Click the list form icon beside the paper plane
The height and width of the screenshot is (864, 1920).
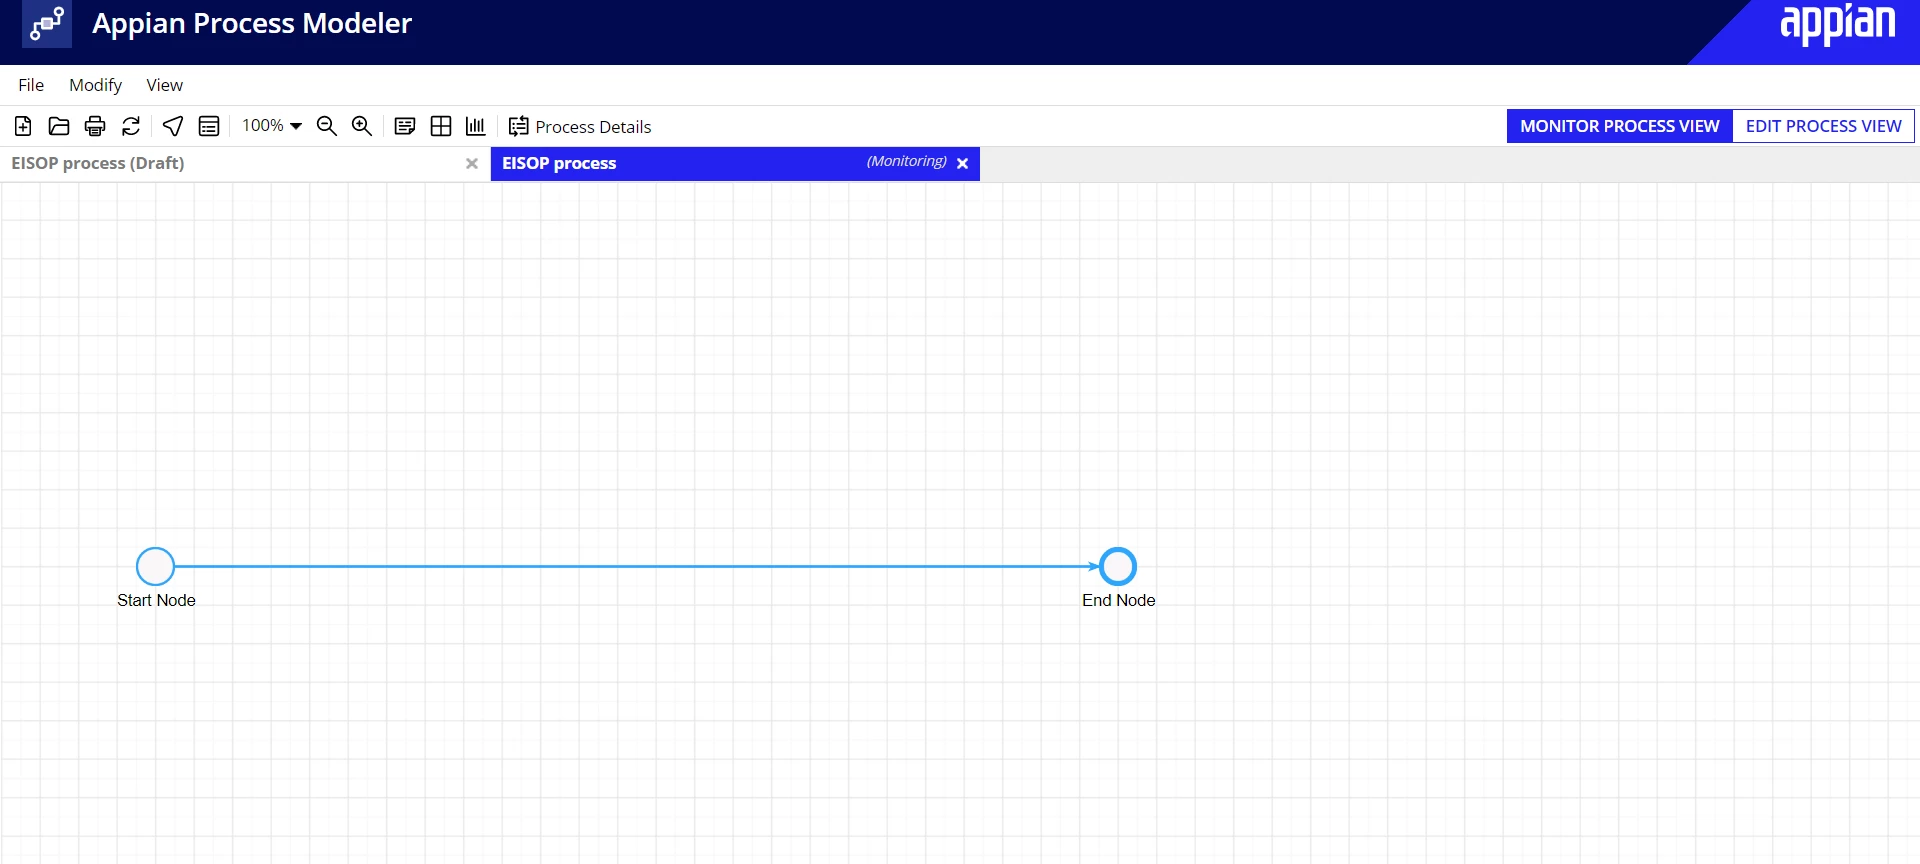pyautogui.click(x=209, y=126)
